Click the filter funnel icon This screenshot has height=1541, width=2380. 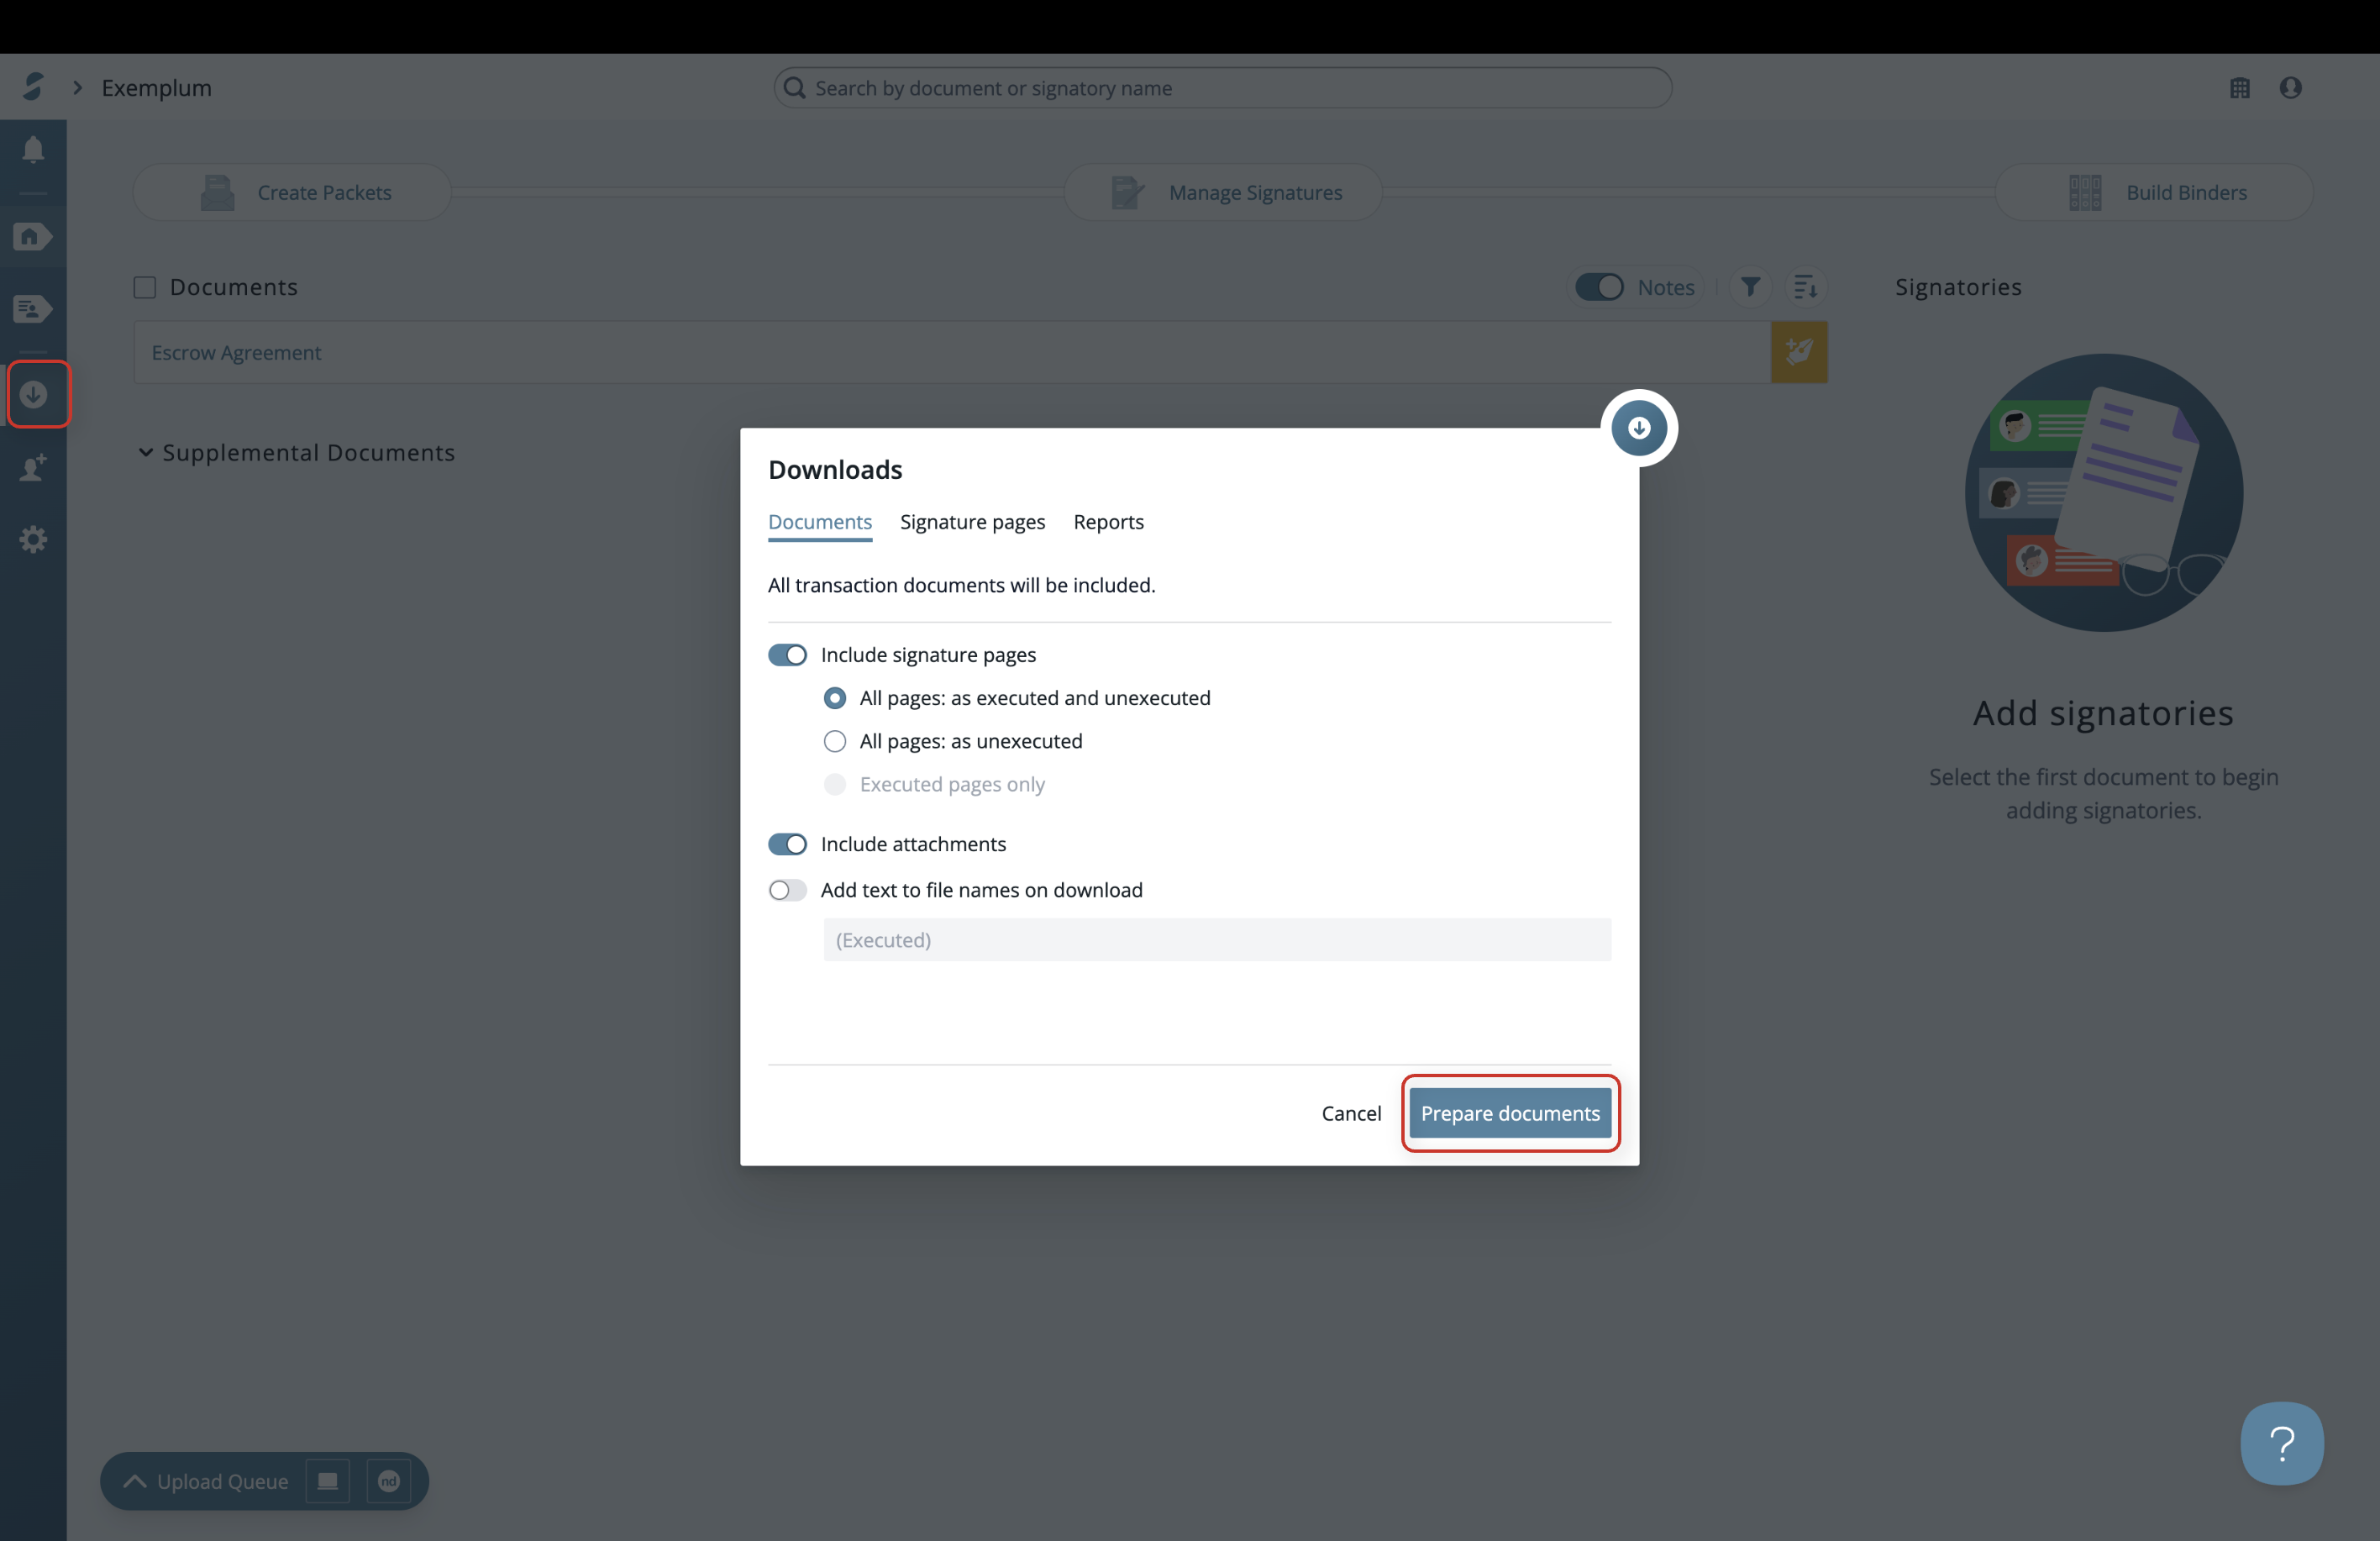pyautogui.click(x=1750, y=287)
